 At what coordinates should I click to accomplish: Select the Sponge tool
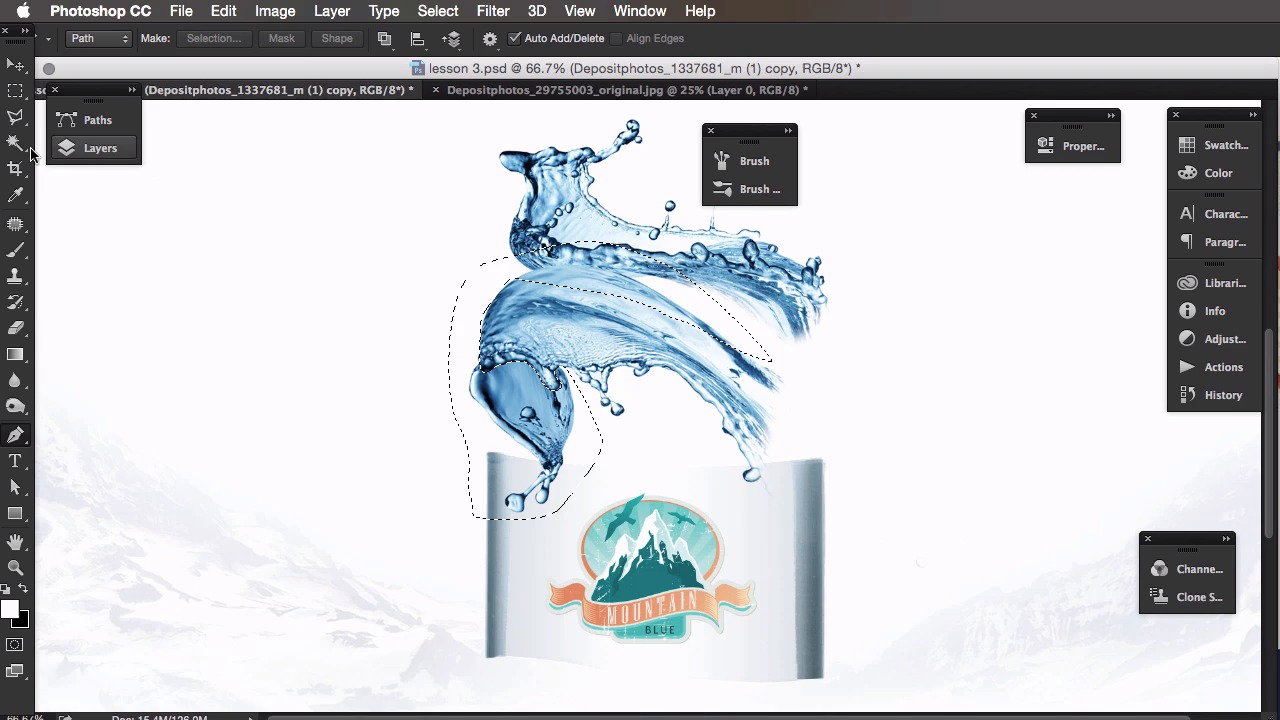(x=15, y=406)
